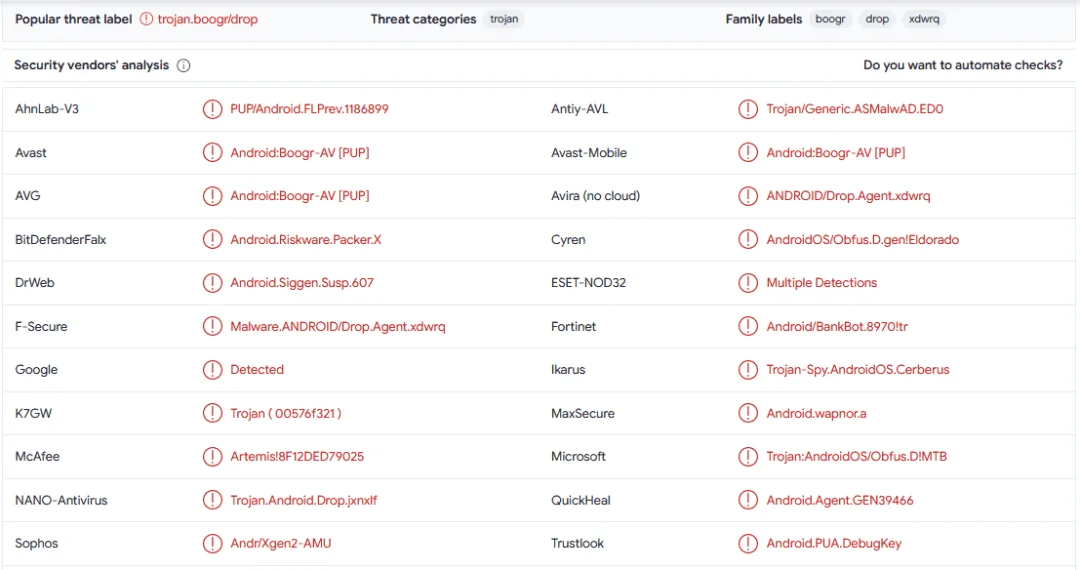
Task: Click the warning icon in Antiy-AVL row
Action: tap(748, 109)
